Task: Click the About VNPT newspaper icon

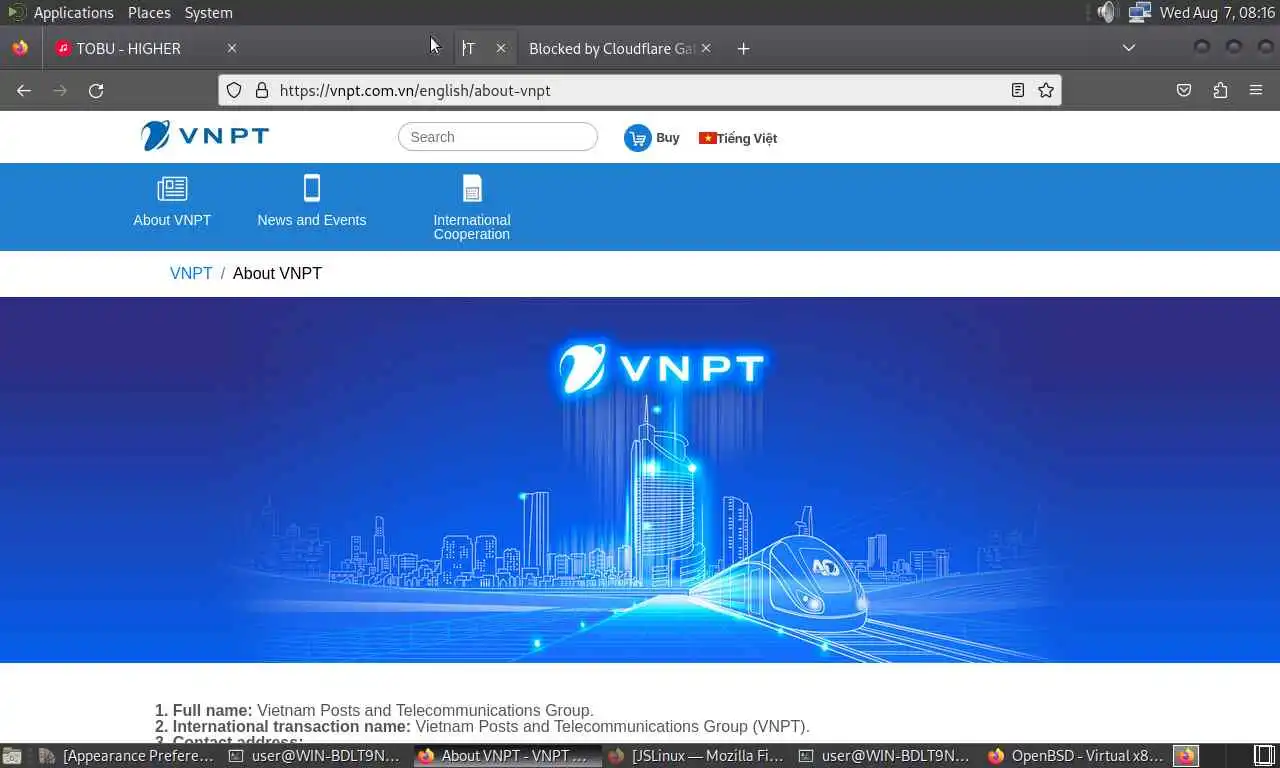Action: (172, 188)
